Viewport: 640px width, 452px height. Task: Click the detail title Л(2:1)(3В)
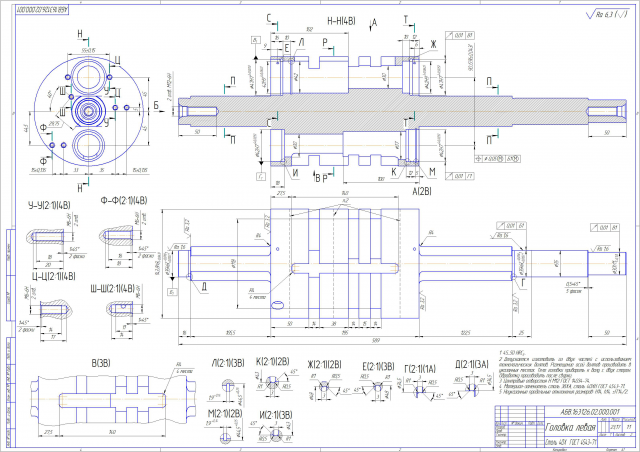coord(228,363)
